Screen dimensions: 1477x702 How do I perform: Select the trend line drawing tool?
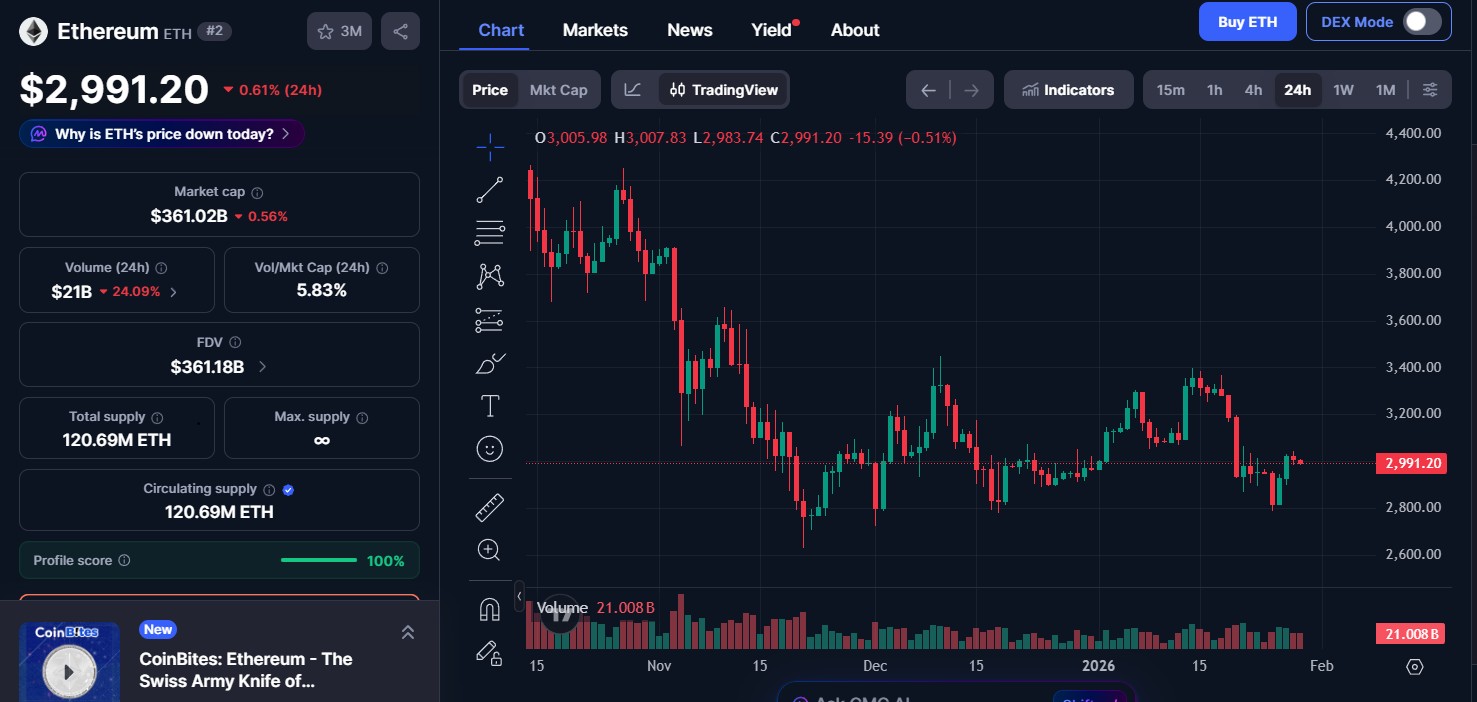coord(489,189)
